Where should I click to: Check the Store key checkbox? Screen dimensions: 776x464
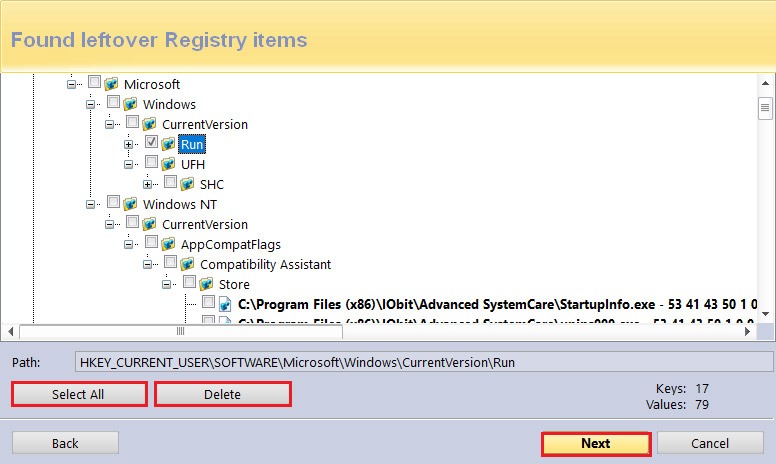(x=190, y=282)
